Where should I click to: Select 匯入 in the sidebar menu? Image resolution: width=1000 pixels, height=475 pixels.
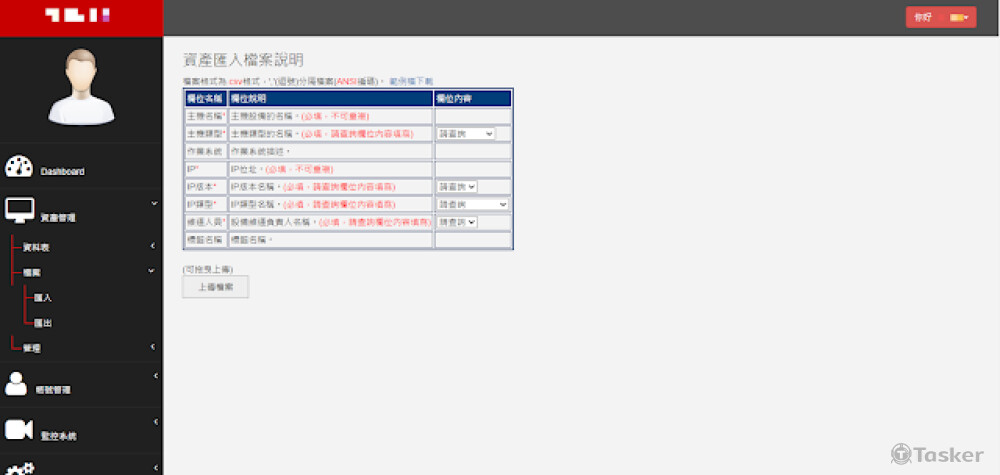click(x=42, y=297)
